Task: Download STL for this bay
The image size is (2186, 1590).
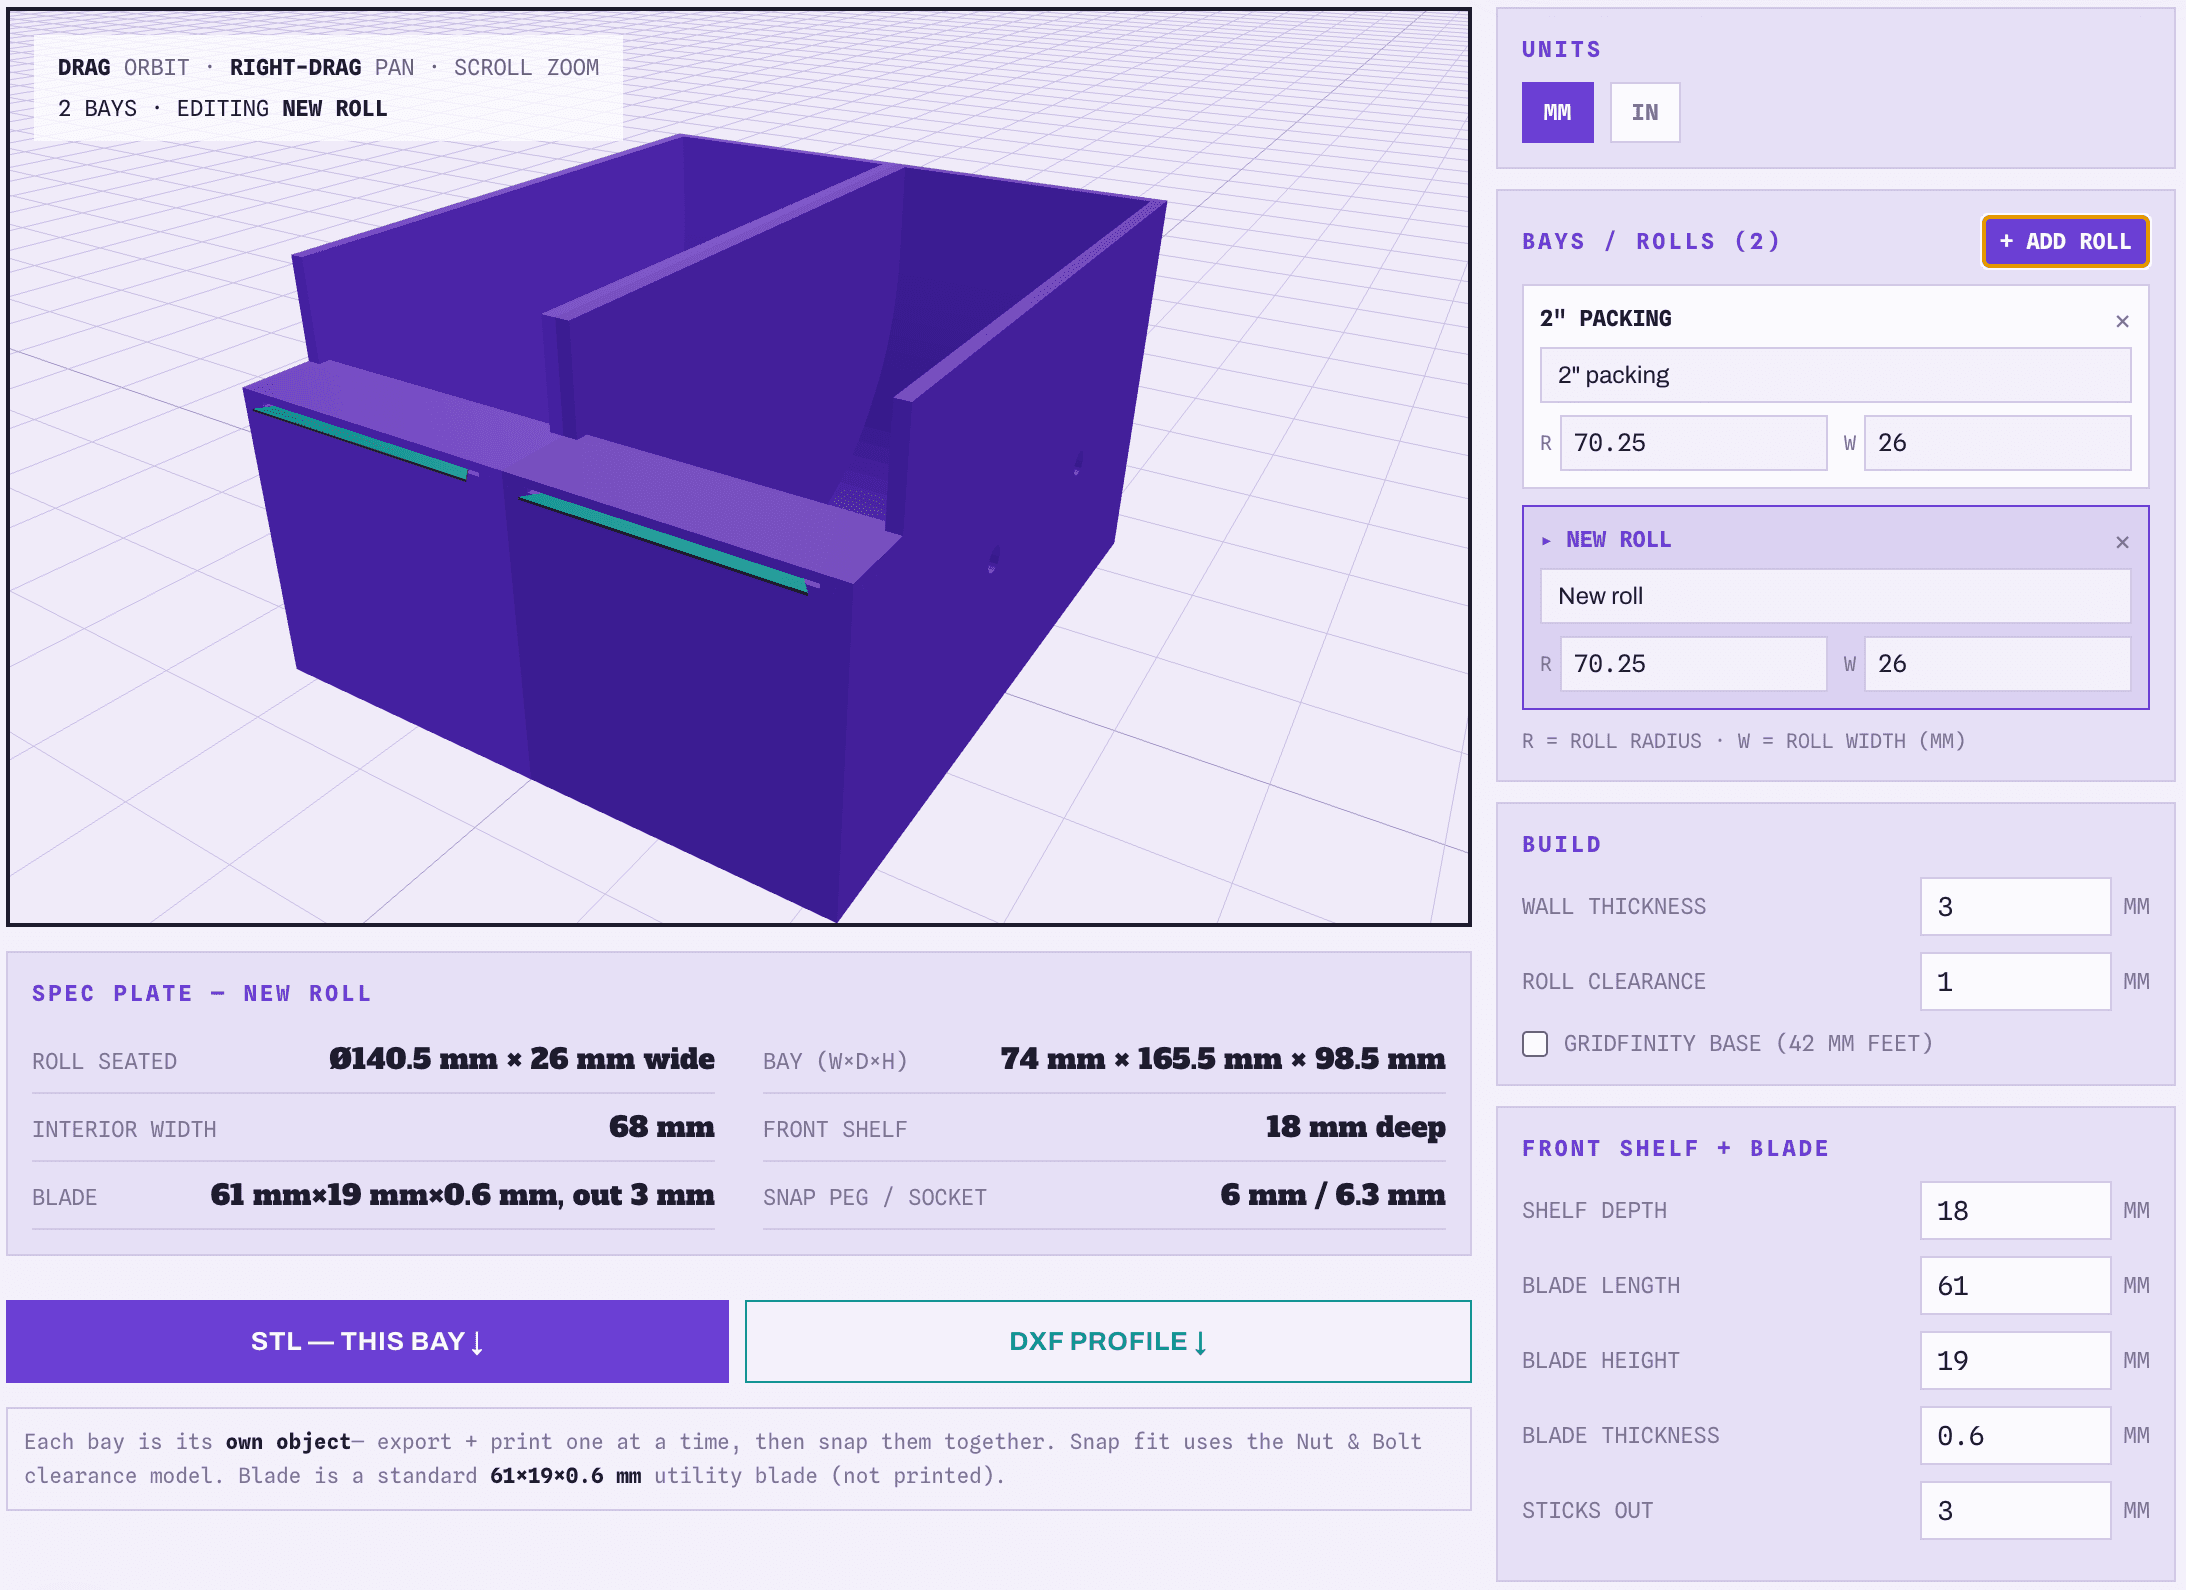Action: click(367, 1341)
